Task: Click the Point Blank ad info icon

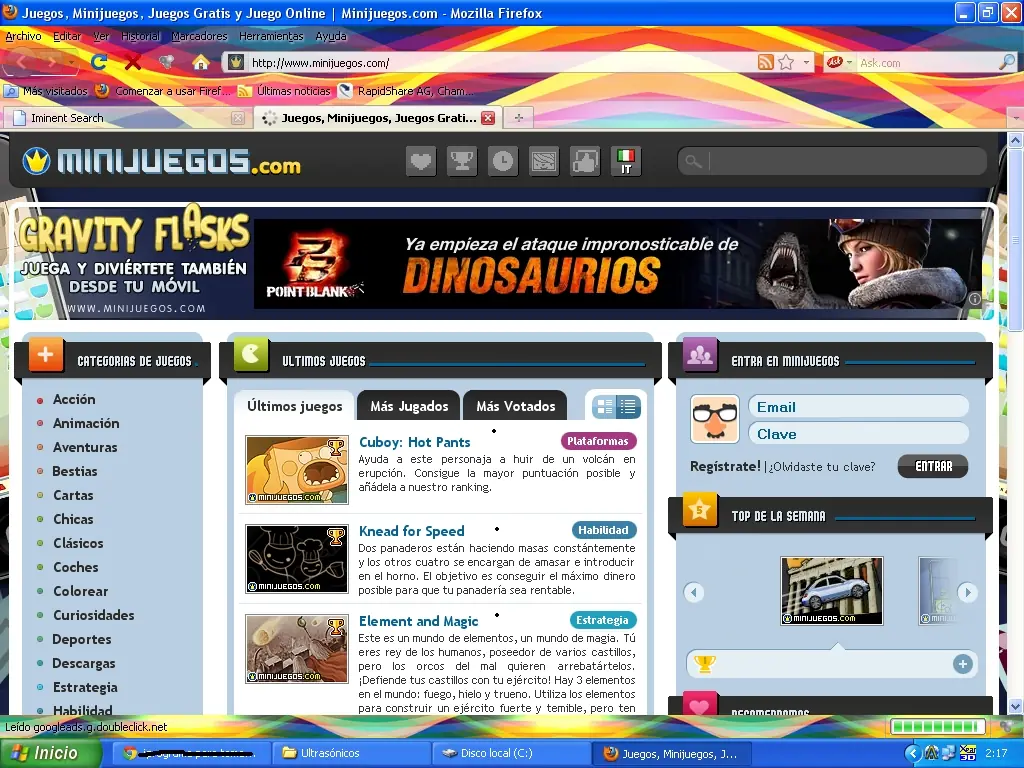Action: (x=974, y=299)
